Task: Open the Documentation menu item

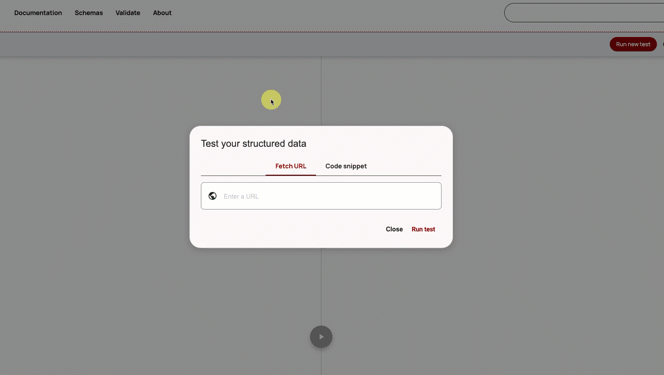Action: click(38, 13)
